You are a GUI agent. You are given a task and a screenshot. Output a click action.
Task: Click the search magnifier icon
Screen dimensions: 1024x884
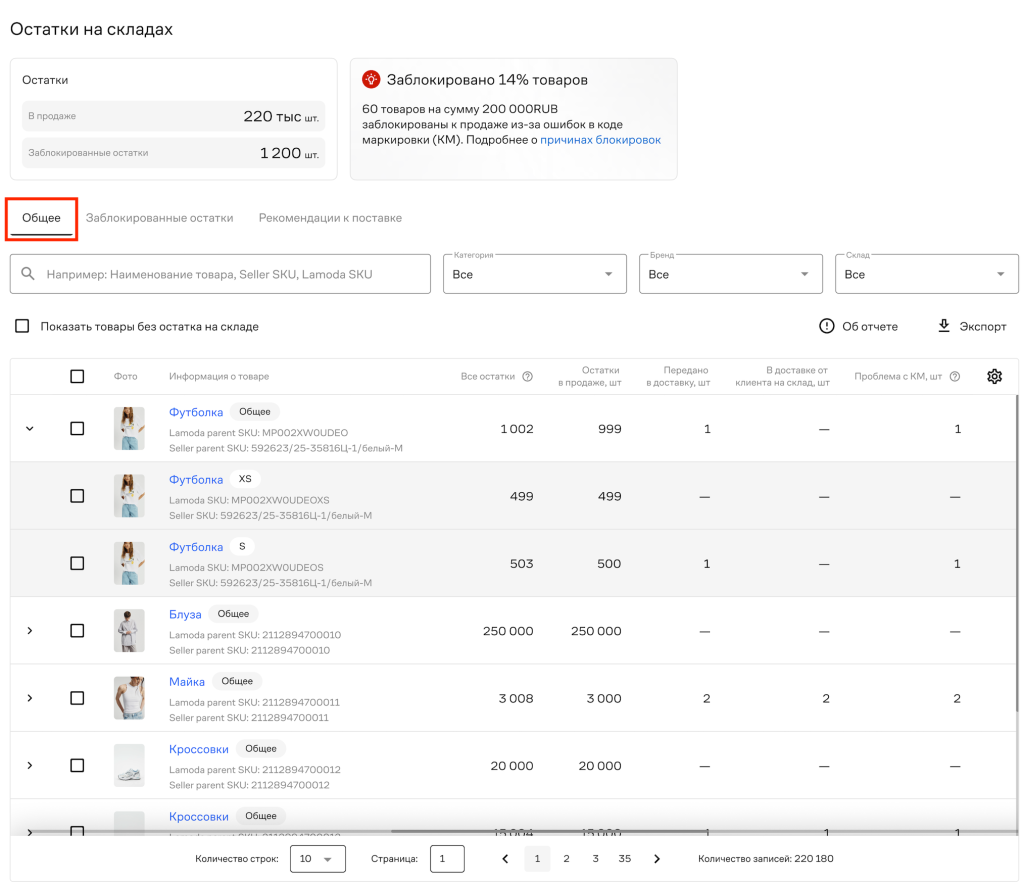(x=27, y=273)
